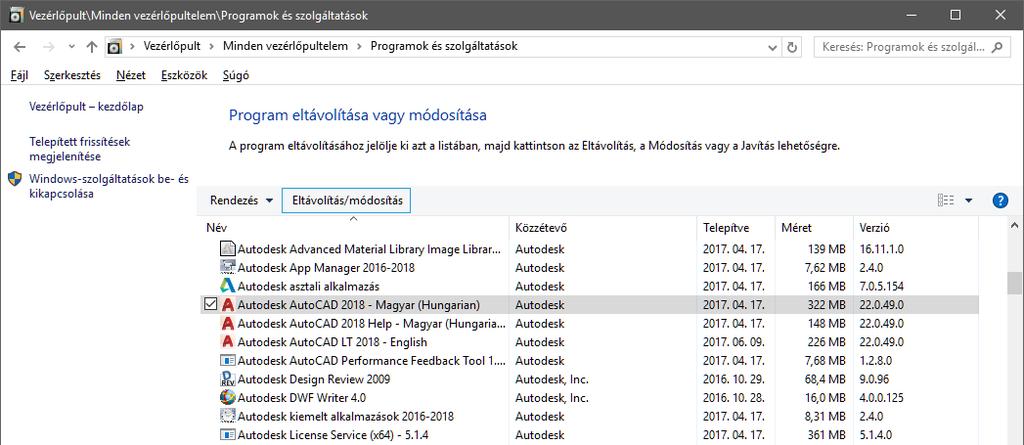Open the Fájl menu
This screenshot has width=1024, height=445.
[20, 75]
